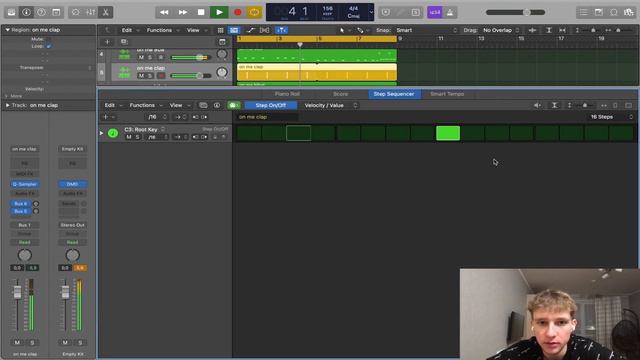Toggle the Flex icon in tracks toolbar

pyautogui.click(x=264, y=30)
